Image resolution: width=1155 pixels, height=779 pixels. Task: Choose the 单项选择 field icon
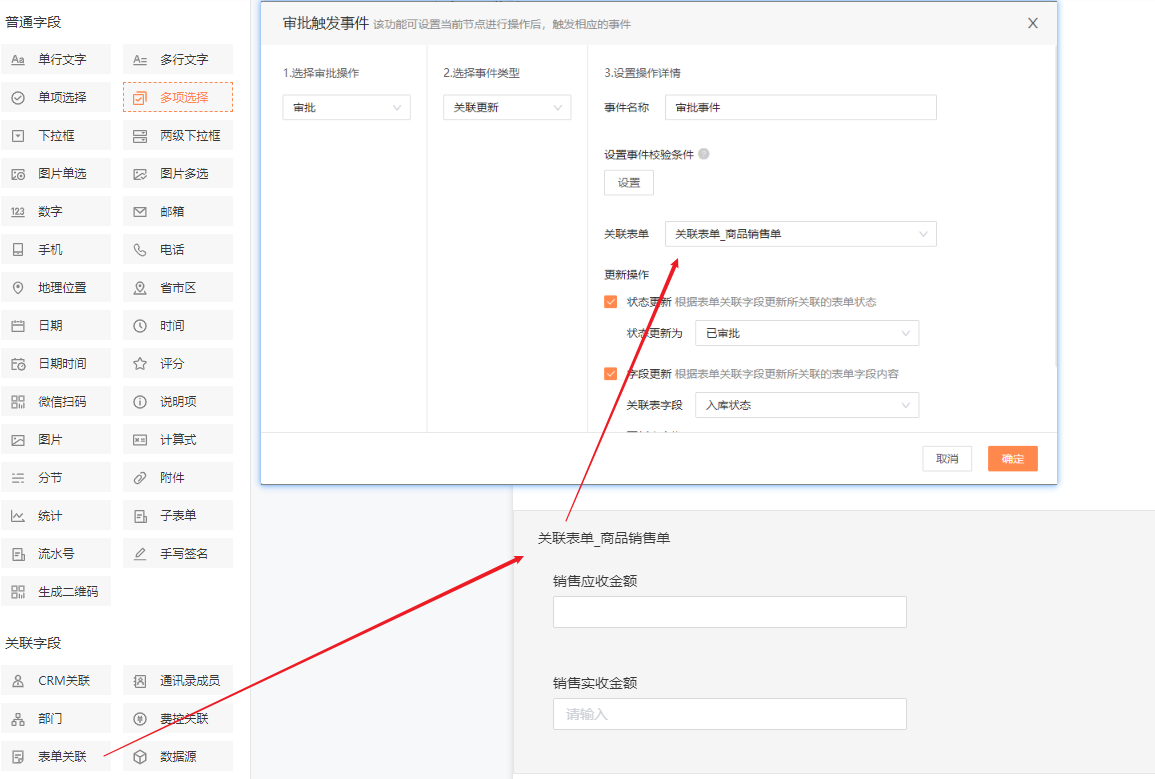pos(18,98)
